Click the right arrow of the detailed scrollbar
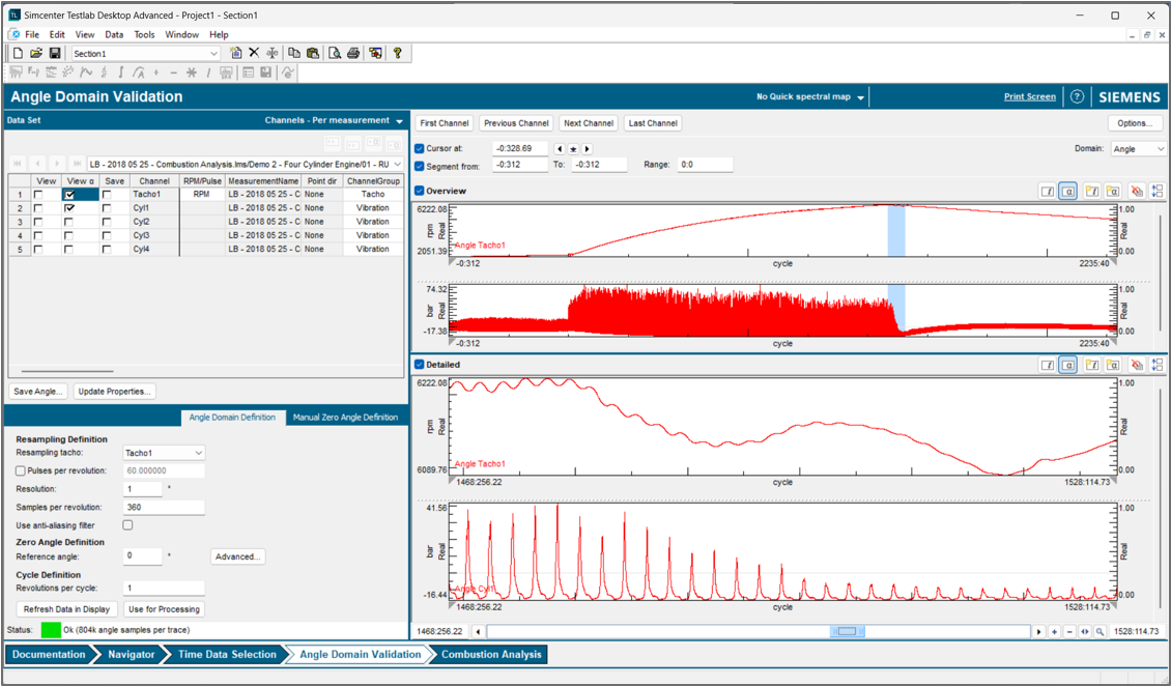Image resolution: width=1172 pixels, height=686 pixels. (x=1039, y=631)
